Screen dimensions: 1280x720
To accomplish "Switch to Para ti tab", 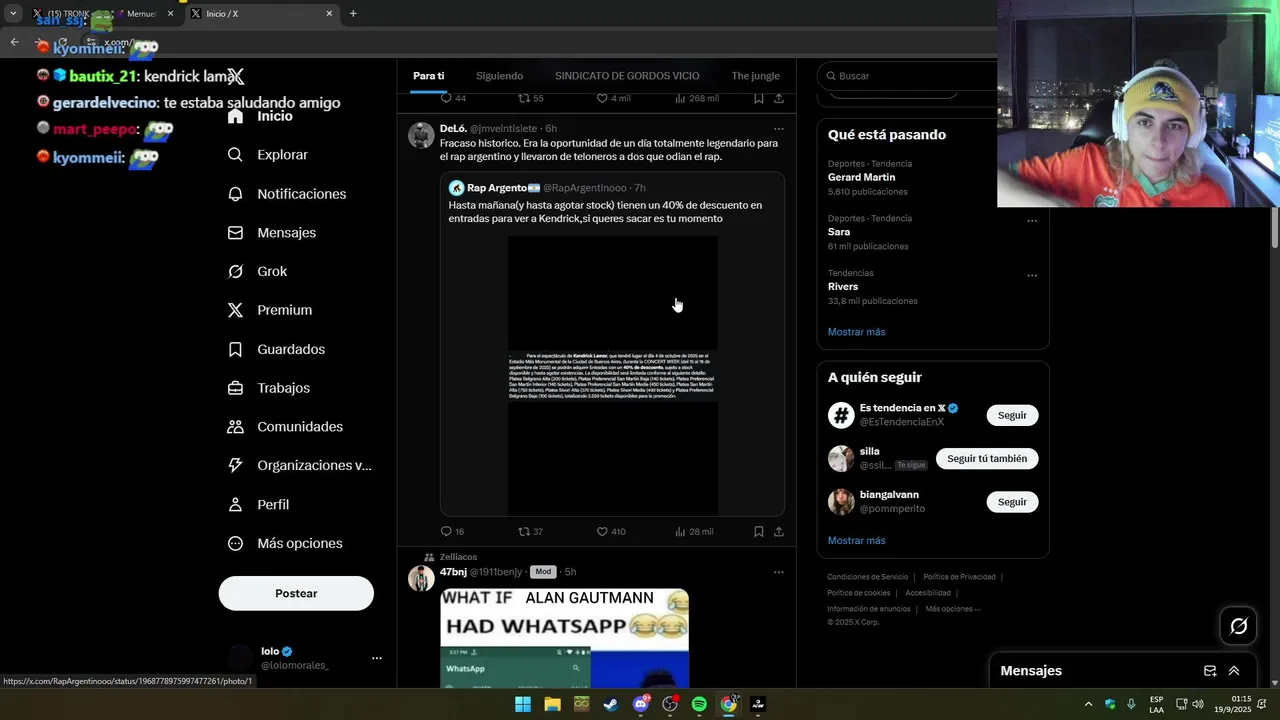I will (x=429, y=76).
